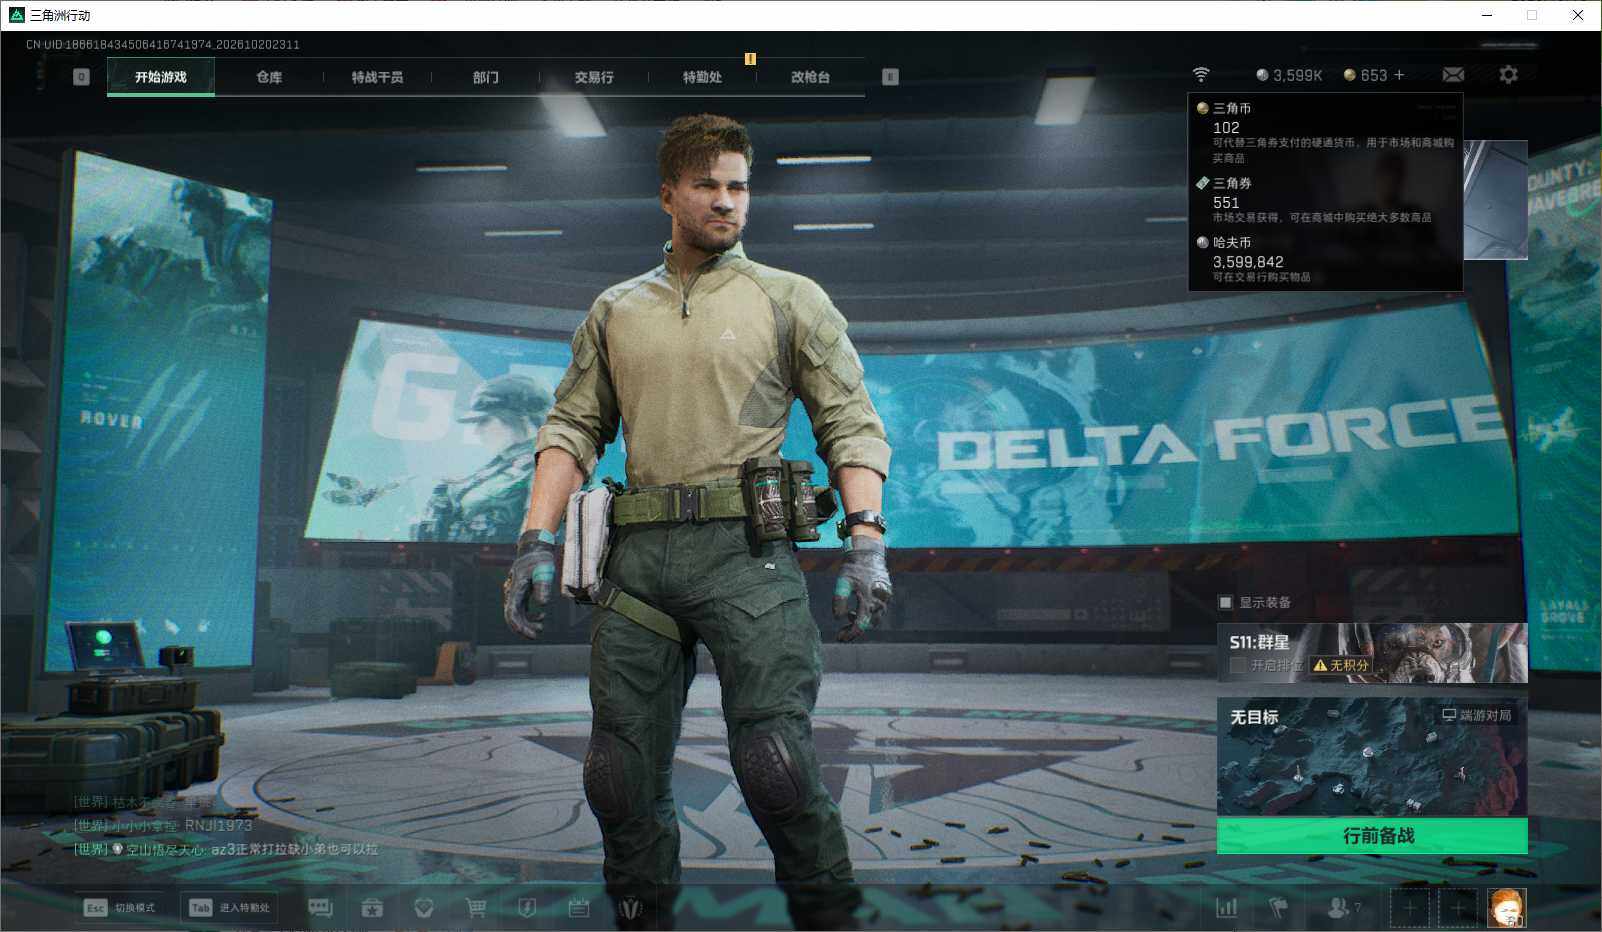
Task: Open the 部门 tab
Action: click(486, 77)
